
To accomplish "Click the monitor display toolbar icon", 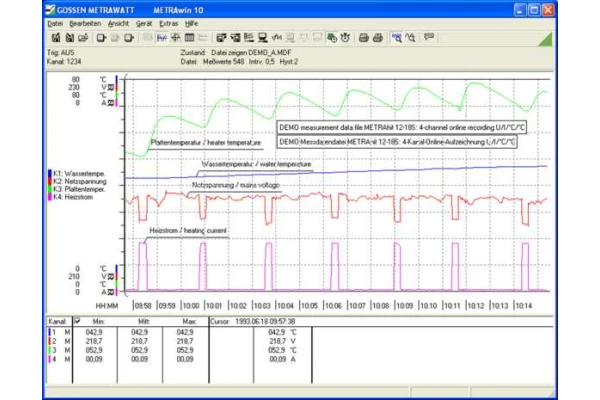I will click(x=262, y=38).
